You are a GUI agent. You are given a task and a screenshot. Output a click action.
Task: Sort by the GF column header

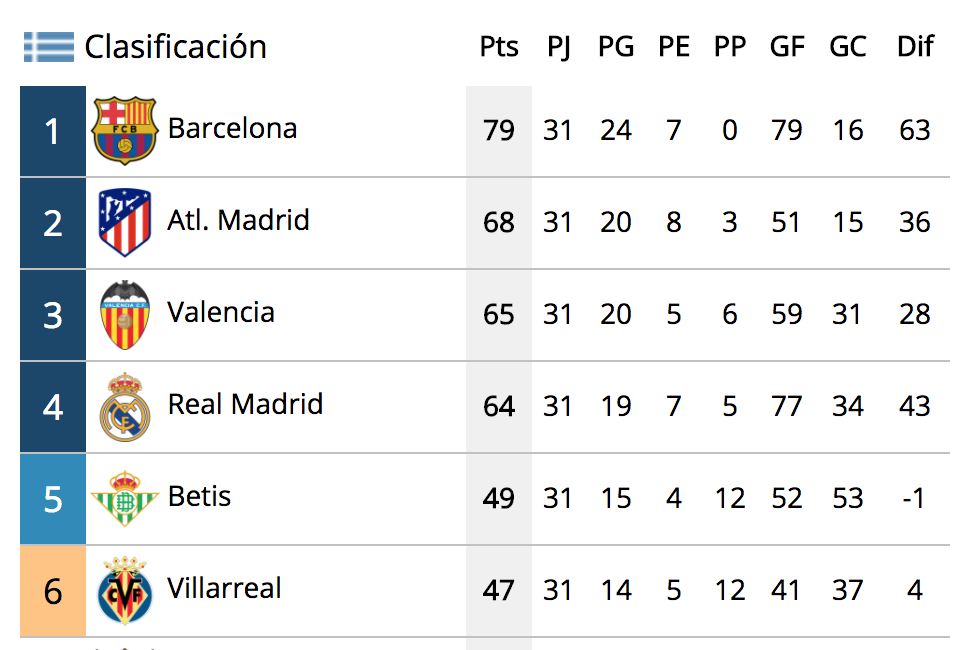tap(787, 47)
